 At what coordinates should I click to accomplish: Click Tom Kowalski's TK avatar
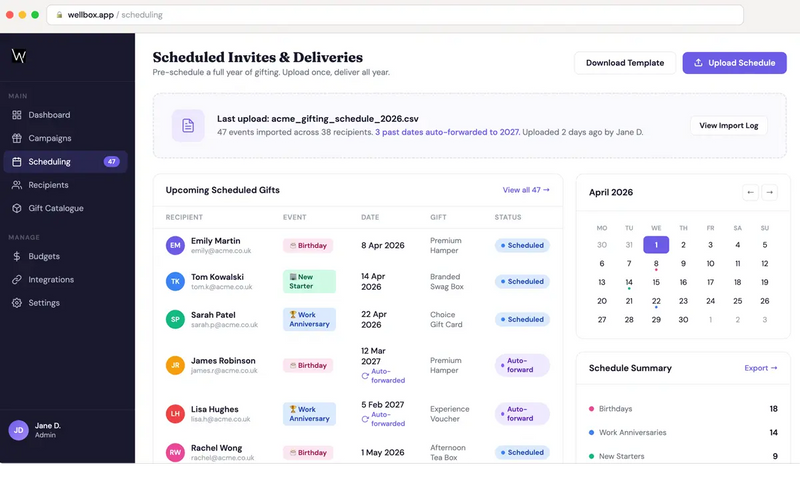click(x=175, y=282)
